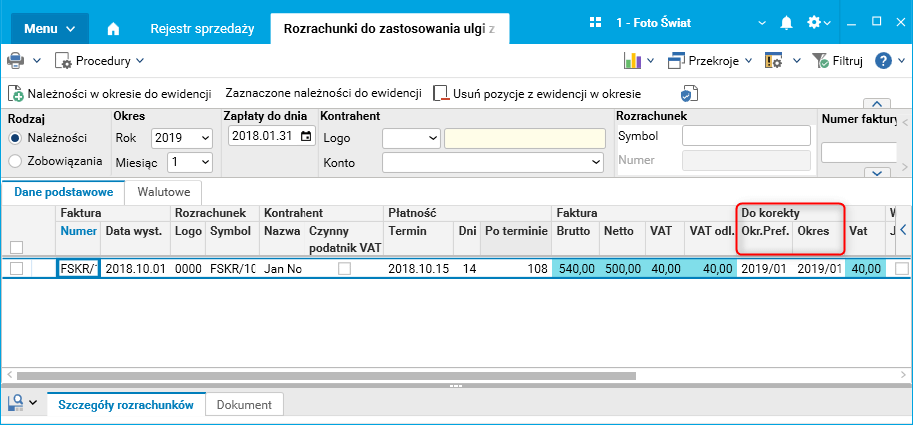Click the search document icon at bottom
Image resolution: width=913 pixels, height=425 pixels.
(x=16, y=402)
